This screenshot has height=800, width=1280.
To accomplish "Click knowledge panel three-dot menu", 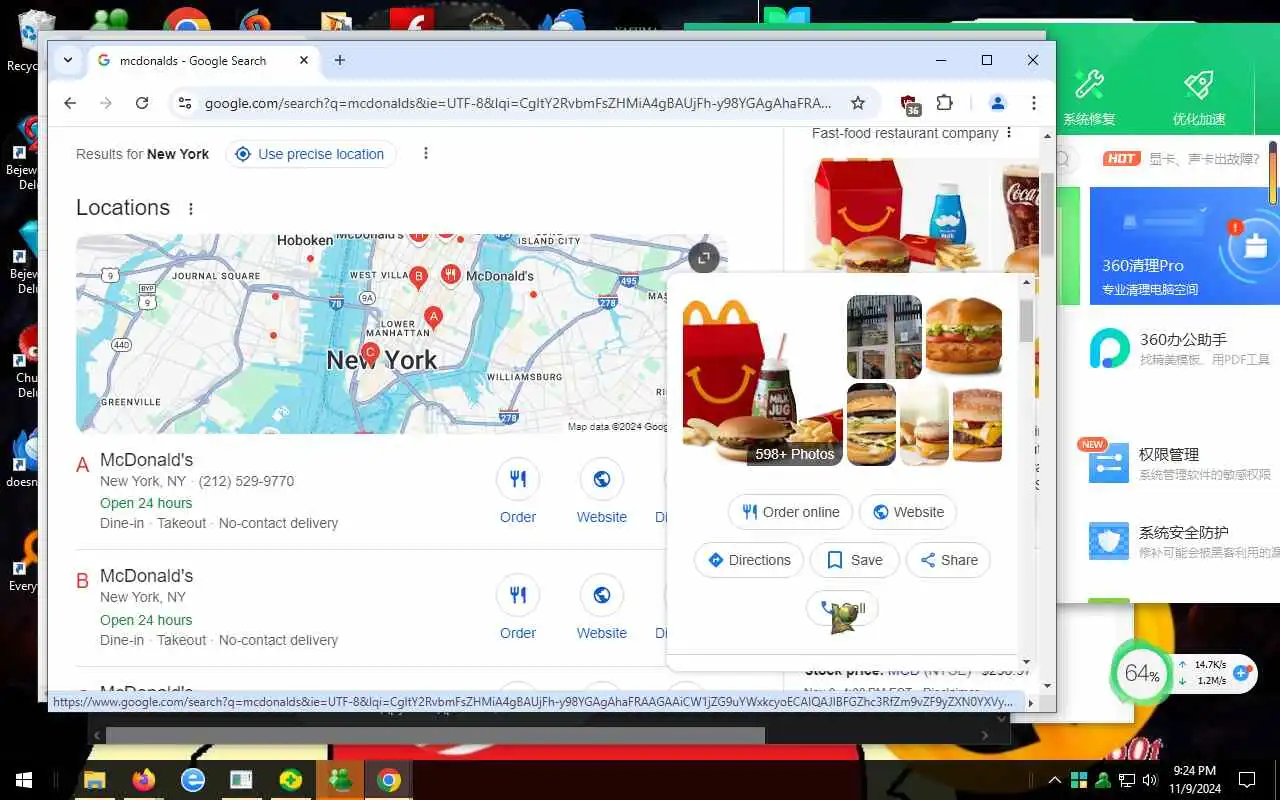I will point(1009,133).
